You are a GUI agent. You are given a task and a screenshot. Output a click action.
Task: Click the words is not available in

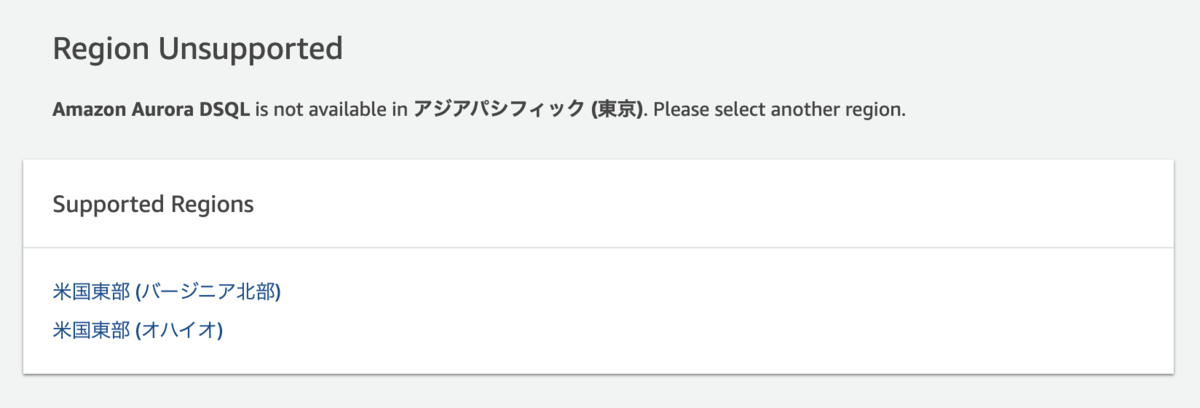click(x=332, y=109)
